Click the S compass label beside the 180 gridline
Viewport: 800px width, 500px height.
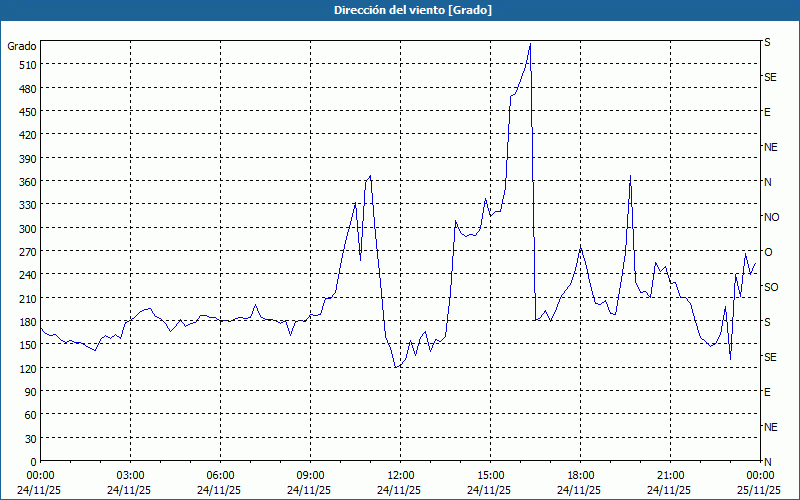pyautogui.click(x=767, y=322)
